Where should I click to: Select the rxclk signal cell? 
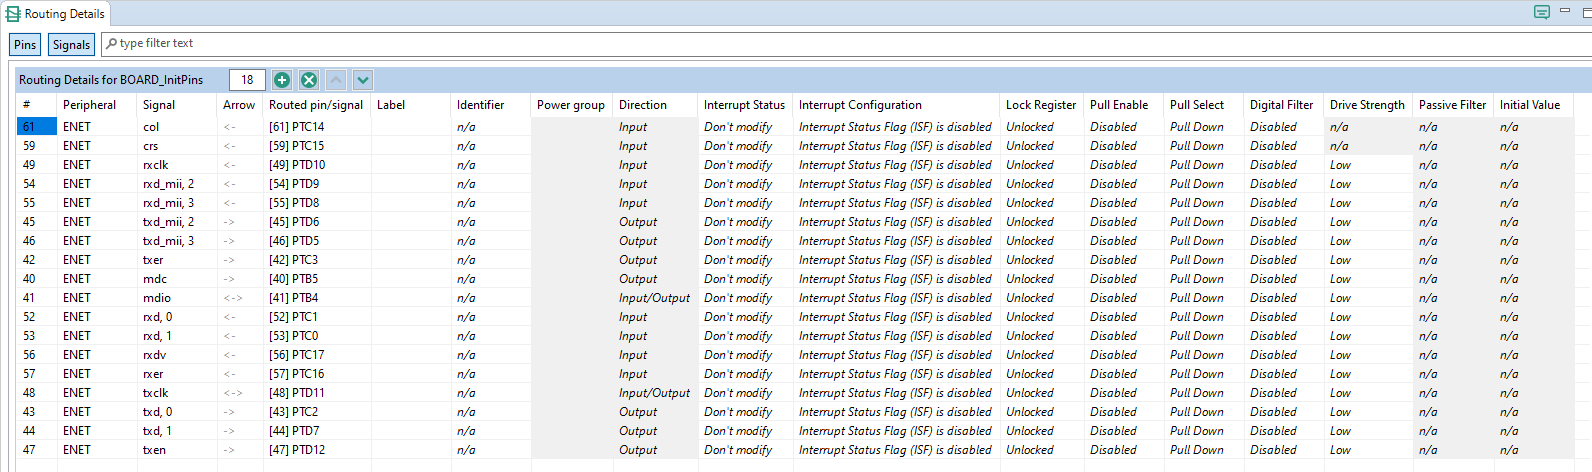click(x=177, y=165)
